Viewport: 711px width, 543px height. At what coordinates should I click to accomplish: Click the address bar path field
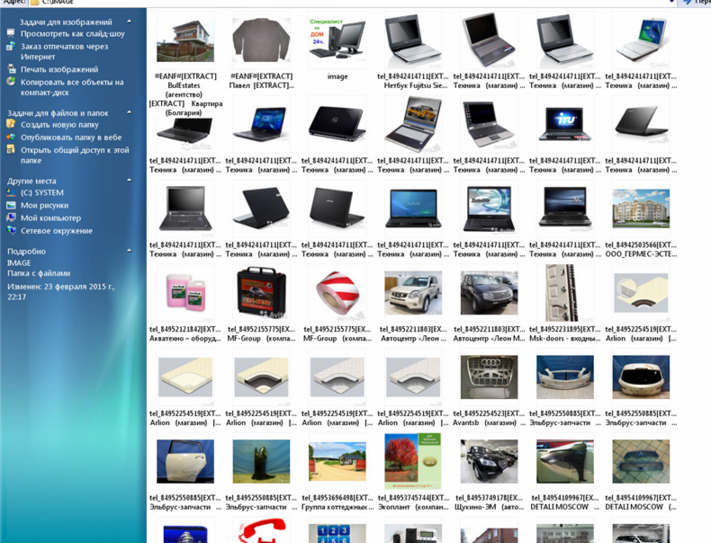354,2
